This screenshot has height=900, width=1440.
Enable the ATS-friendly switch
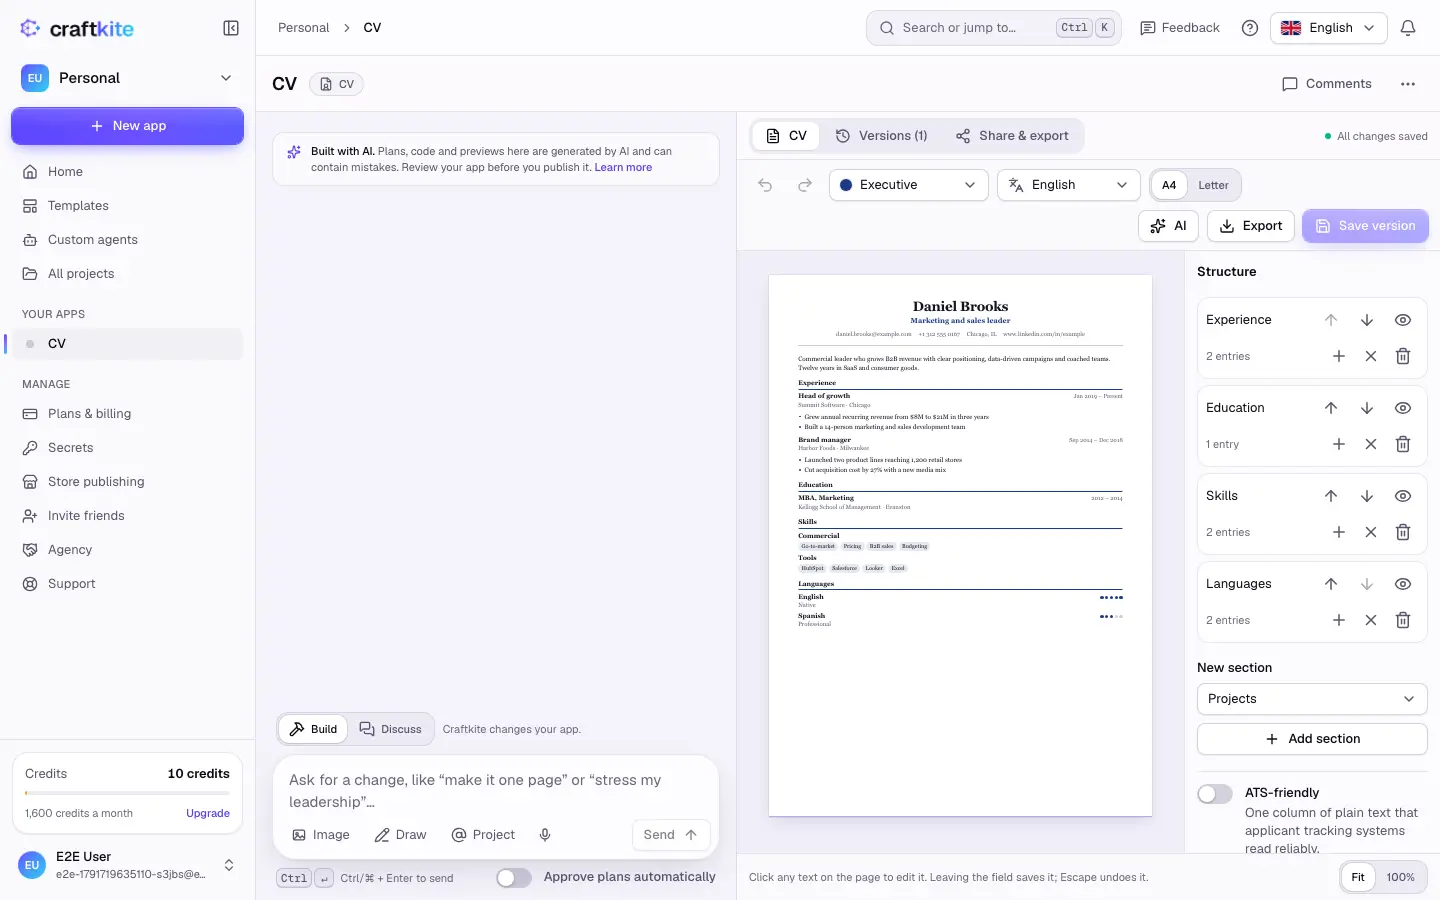1215,794
